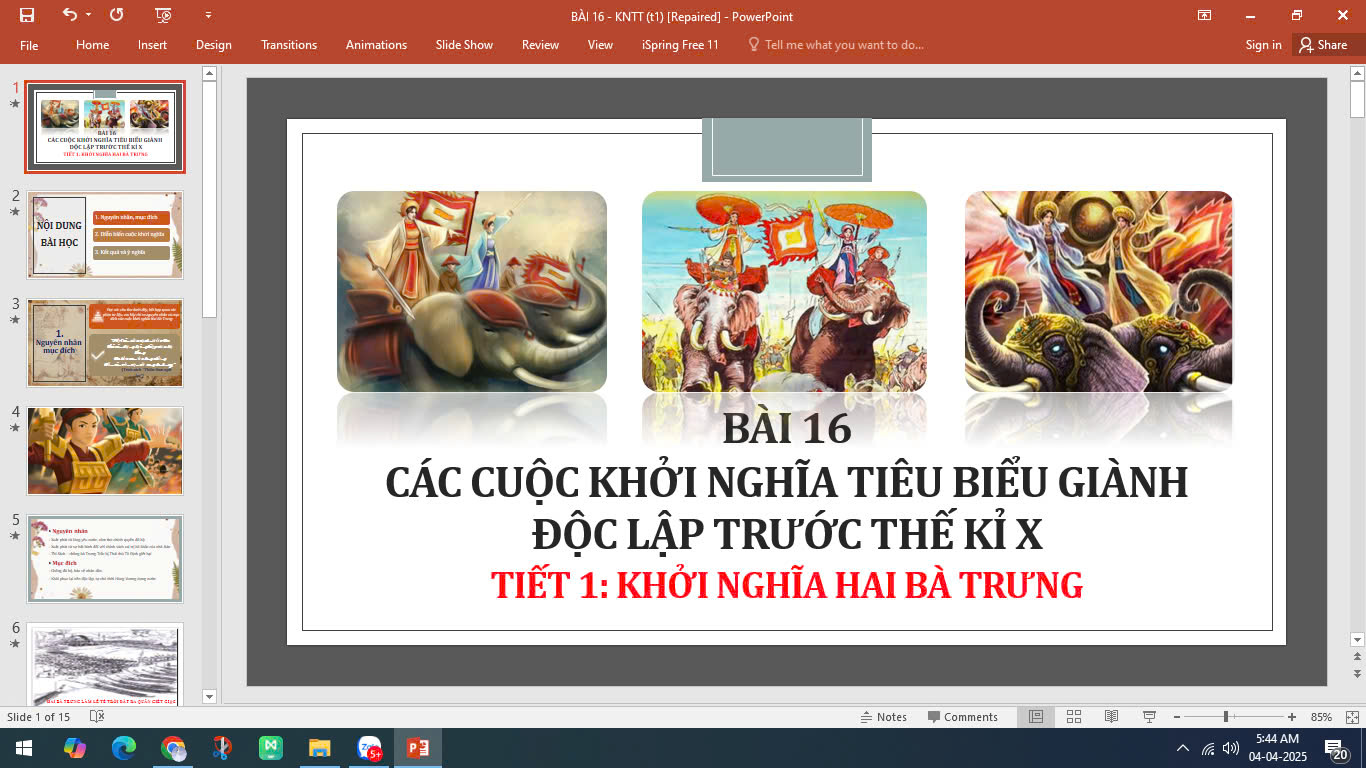Open the Transitions tab

288,45
